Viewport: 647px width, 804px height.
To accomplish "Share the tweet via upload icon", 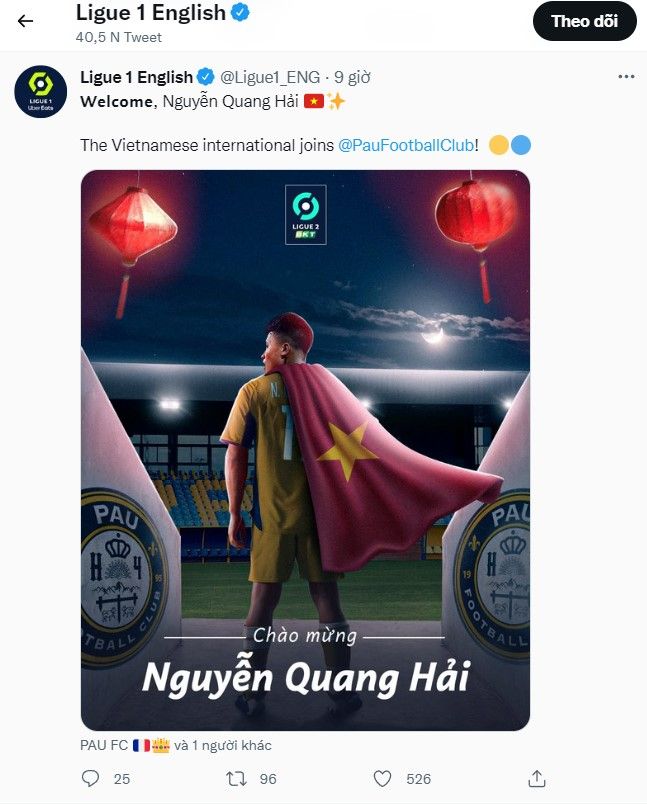I will [536, 778].
